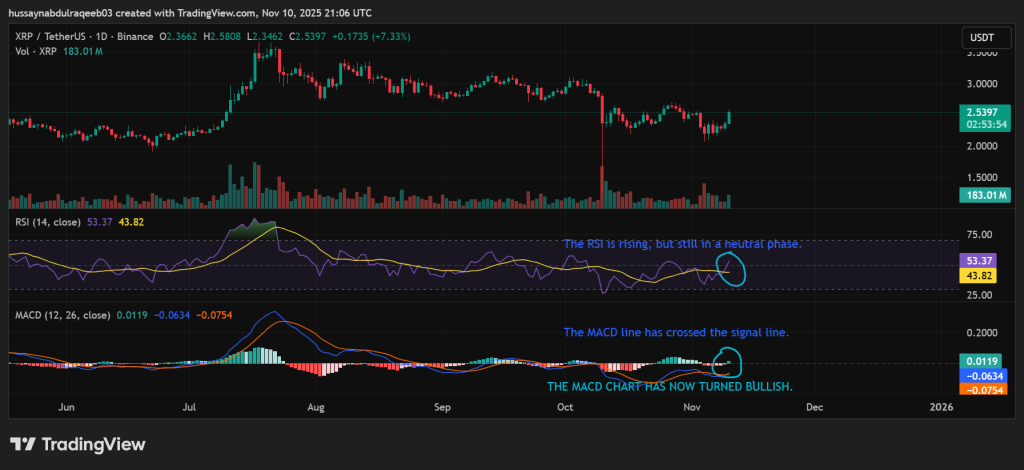1024x470 pixels.
Task: Click the 'MACD line has crossed' annotation
Action: pyautogui.click(x=677, y=332)
